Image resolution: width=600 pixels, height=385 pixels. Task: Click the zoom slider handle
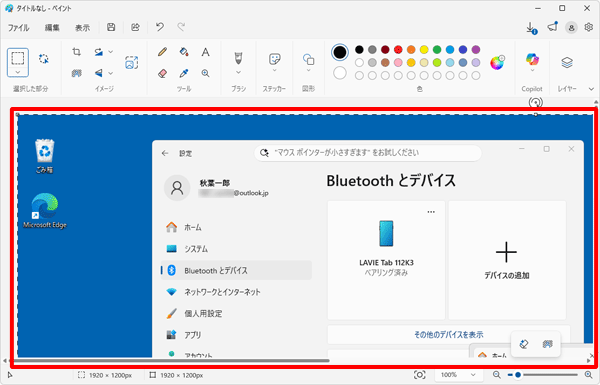[x=518, y=375]
